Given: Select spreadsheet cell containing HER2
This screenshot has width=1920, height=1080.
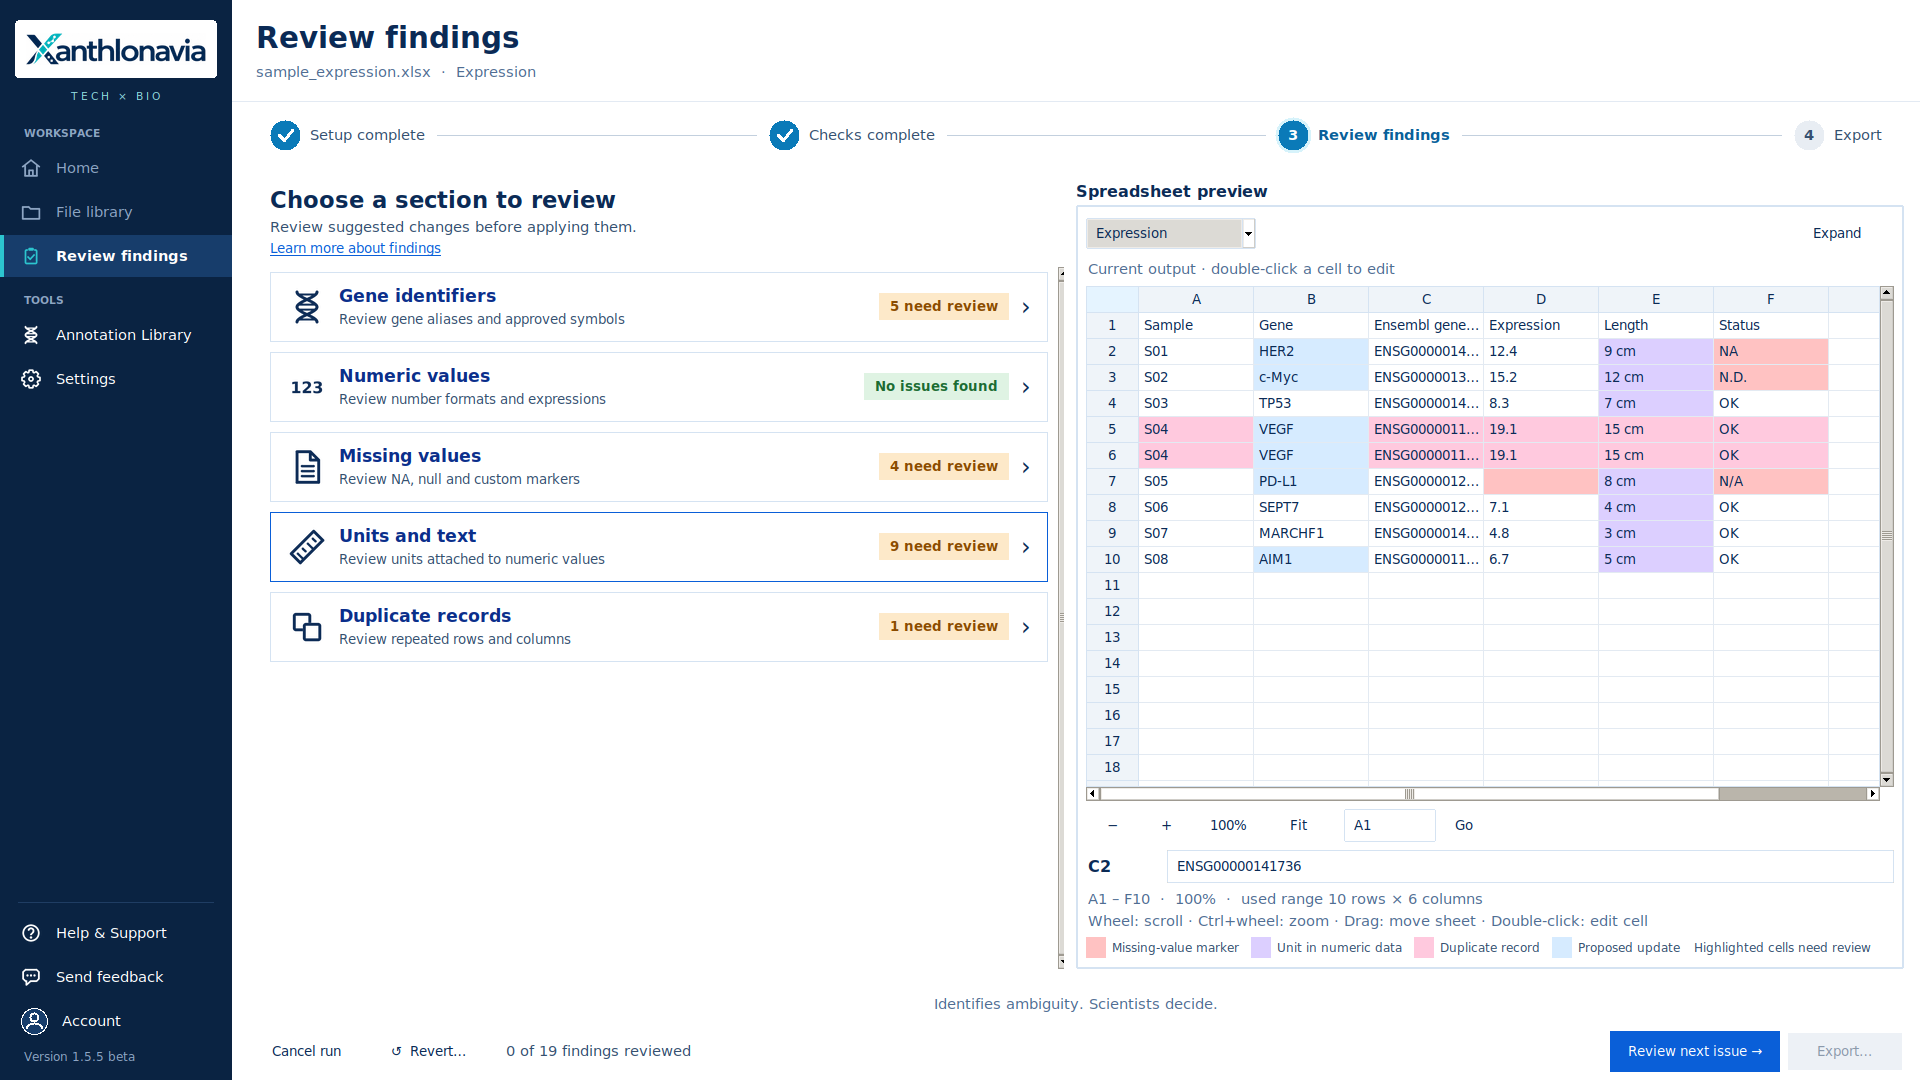Looking at the screenshot, I should (1311, 351).
